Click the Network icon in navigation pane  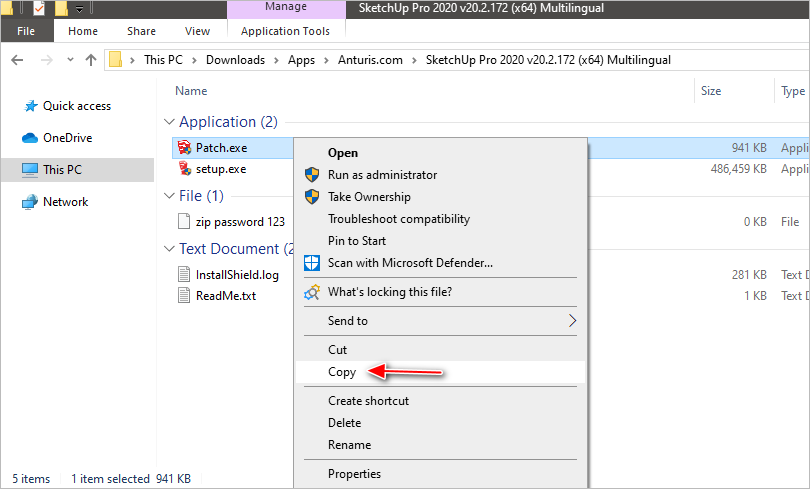point(30,202)
